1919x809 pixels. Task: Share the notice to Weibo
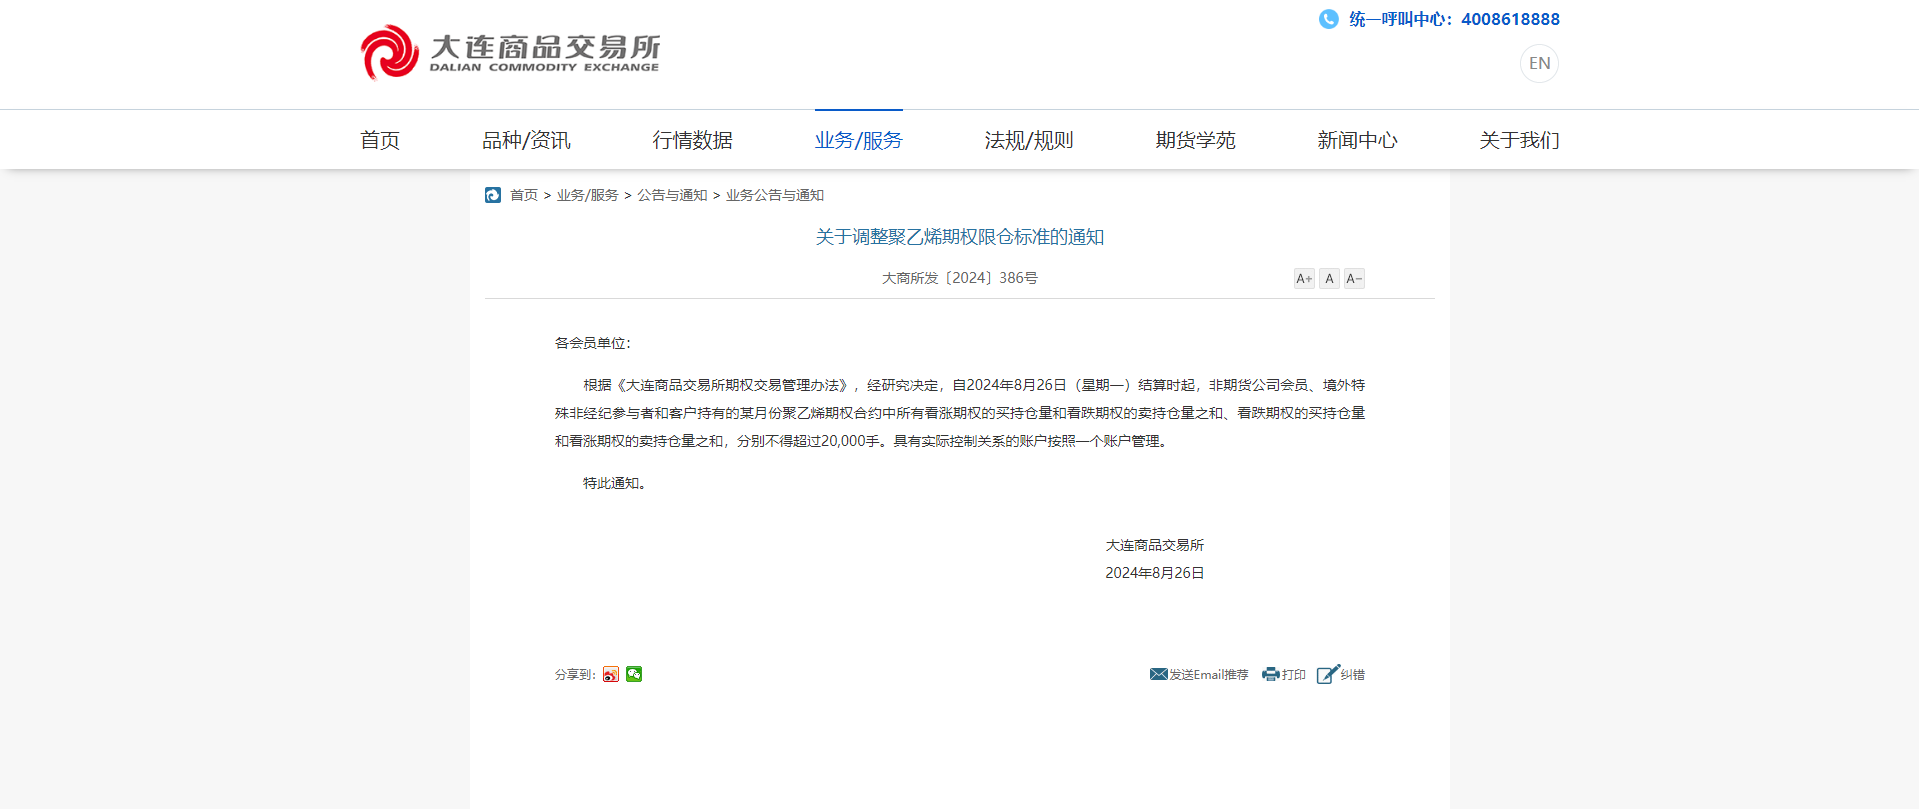coord(611,675)
